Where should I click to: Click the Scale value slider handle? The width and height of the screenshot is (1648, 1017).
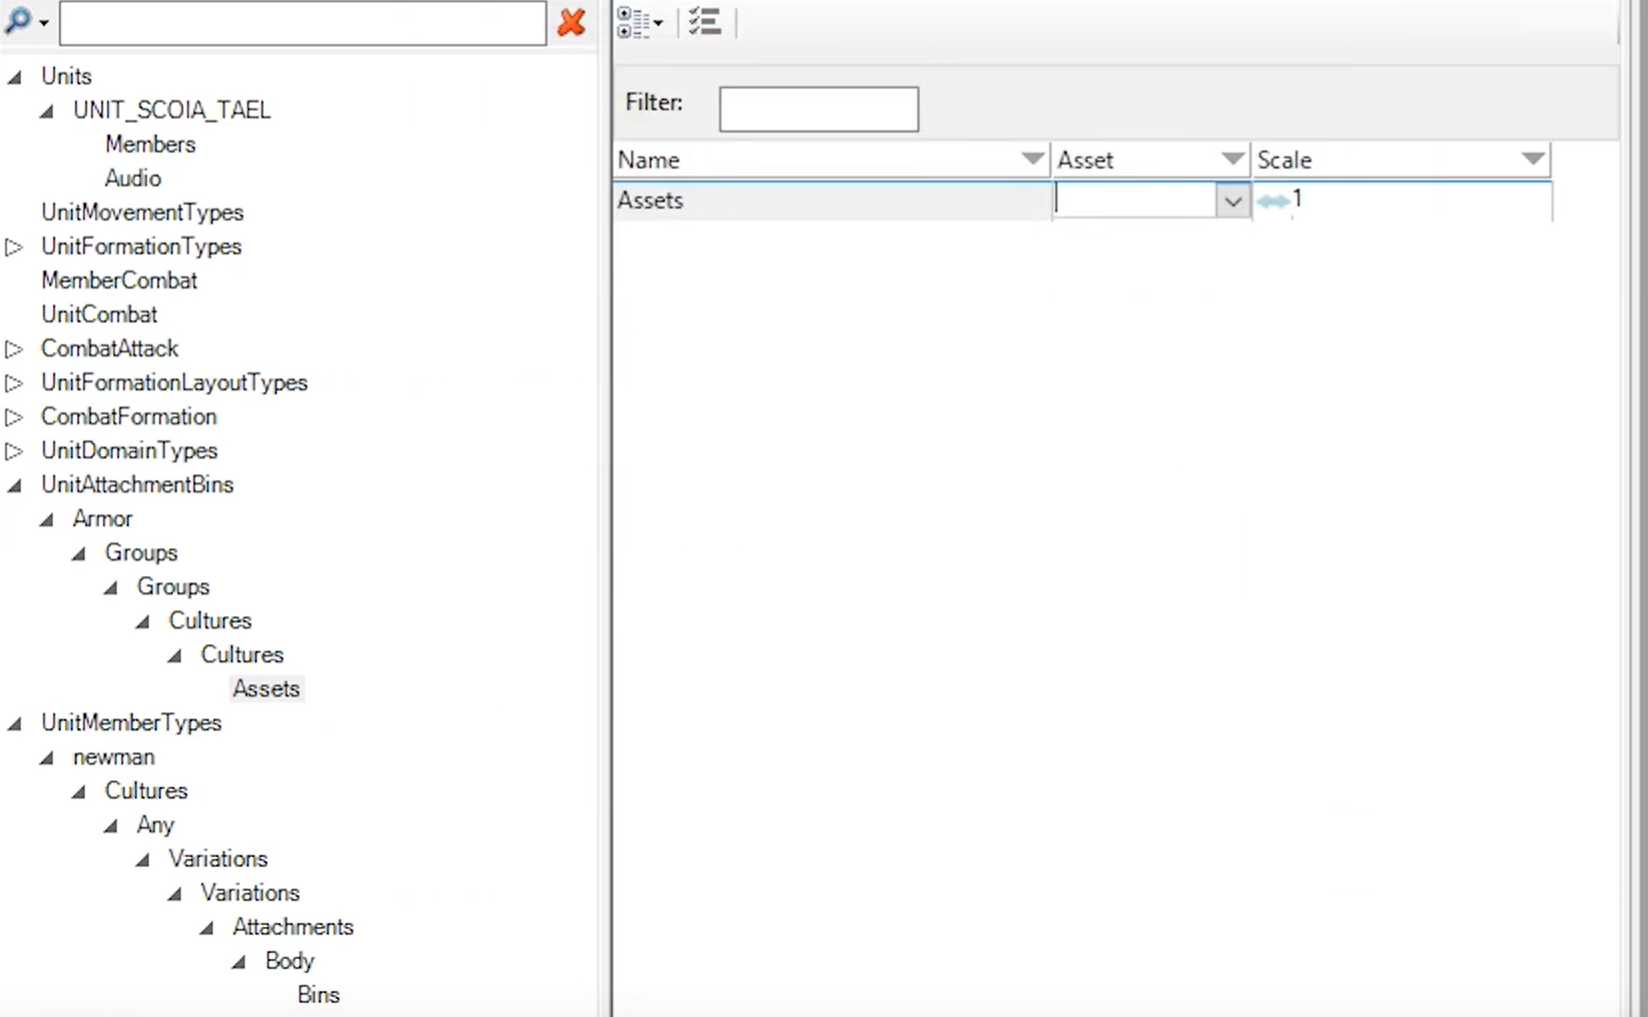point(1273,201)
